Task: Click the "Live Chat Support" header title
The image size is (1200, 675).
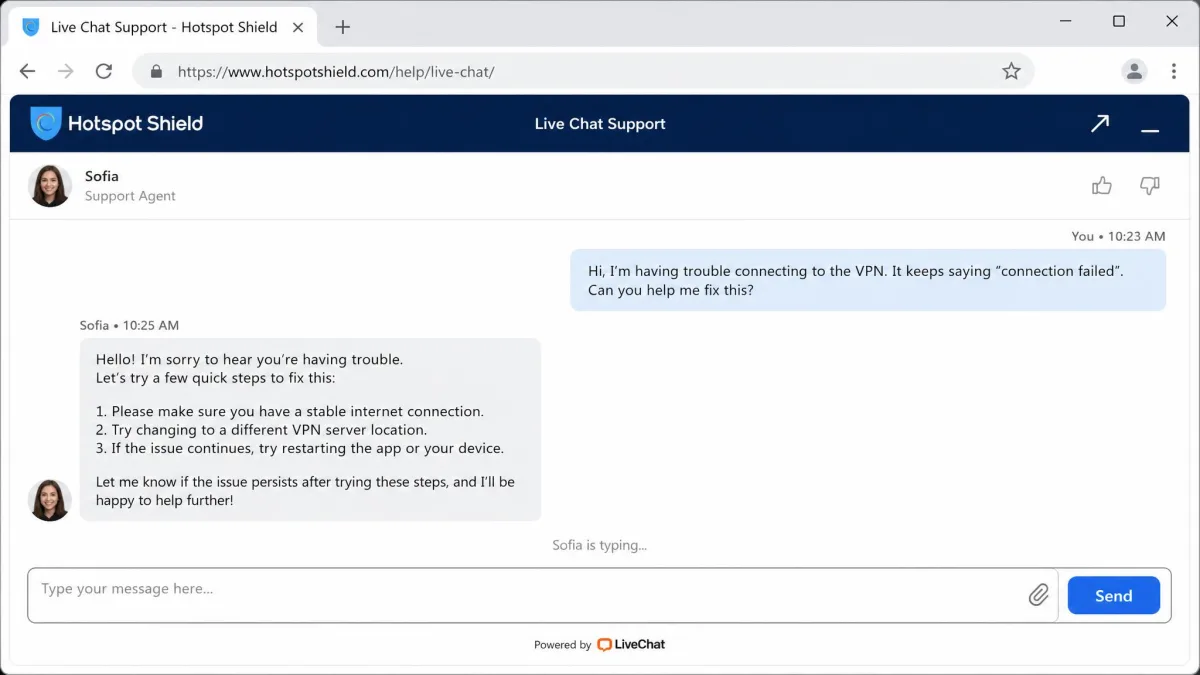Action: point(600,124)
